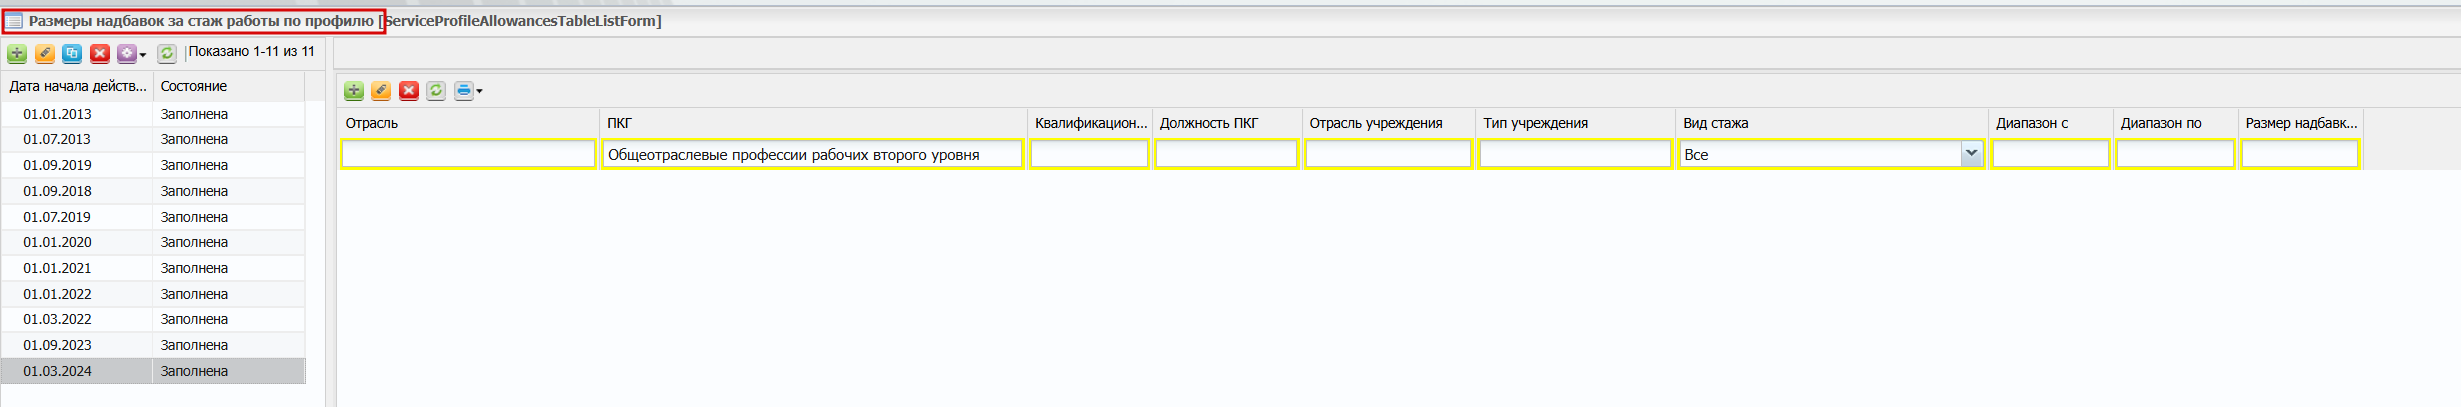Click the Отрасль учреждения filter field
This screenshot has height=407, width=2461.
(1388, 154)
